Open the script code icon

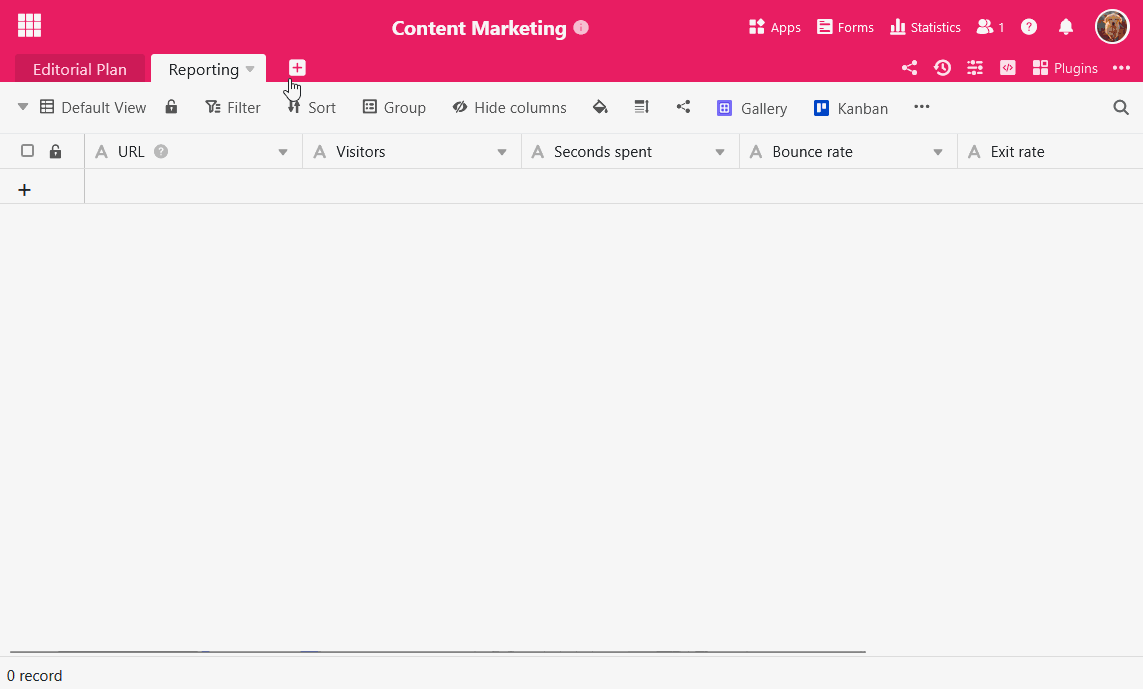click(1008, 68)
